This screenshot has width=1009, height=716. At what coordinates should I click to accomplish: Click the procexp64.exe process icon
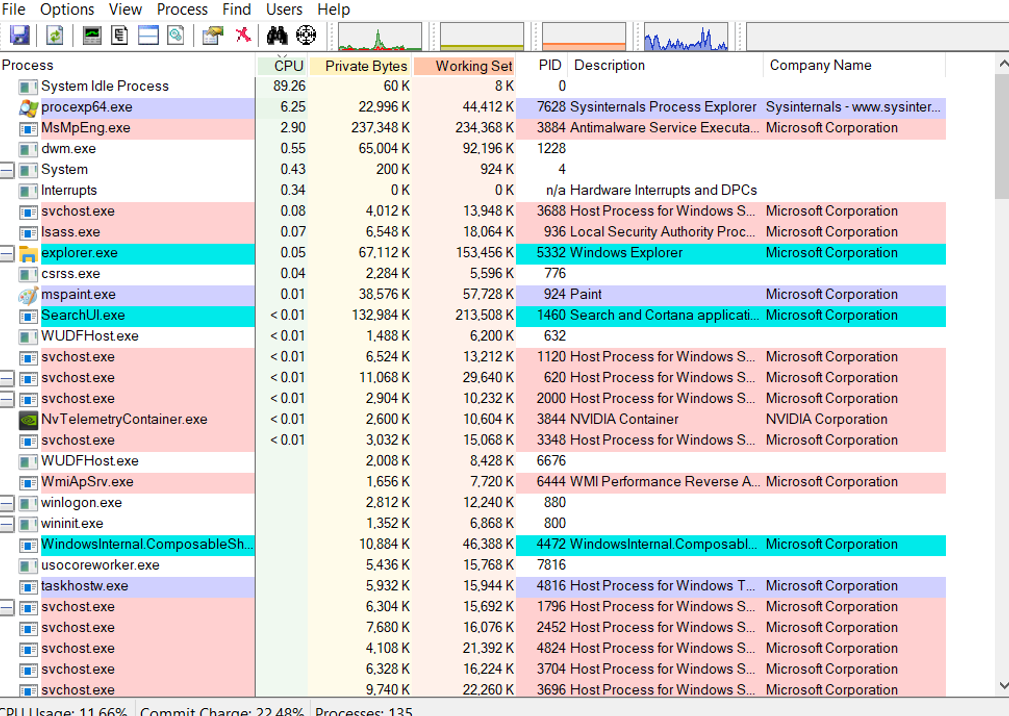(x=28, y=108)
